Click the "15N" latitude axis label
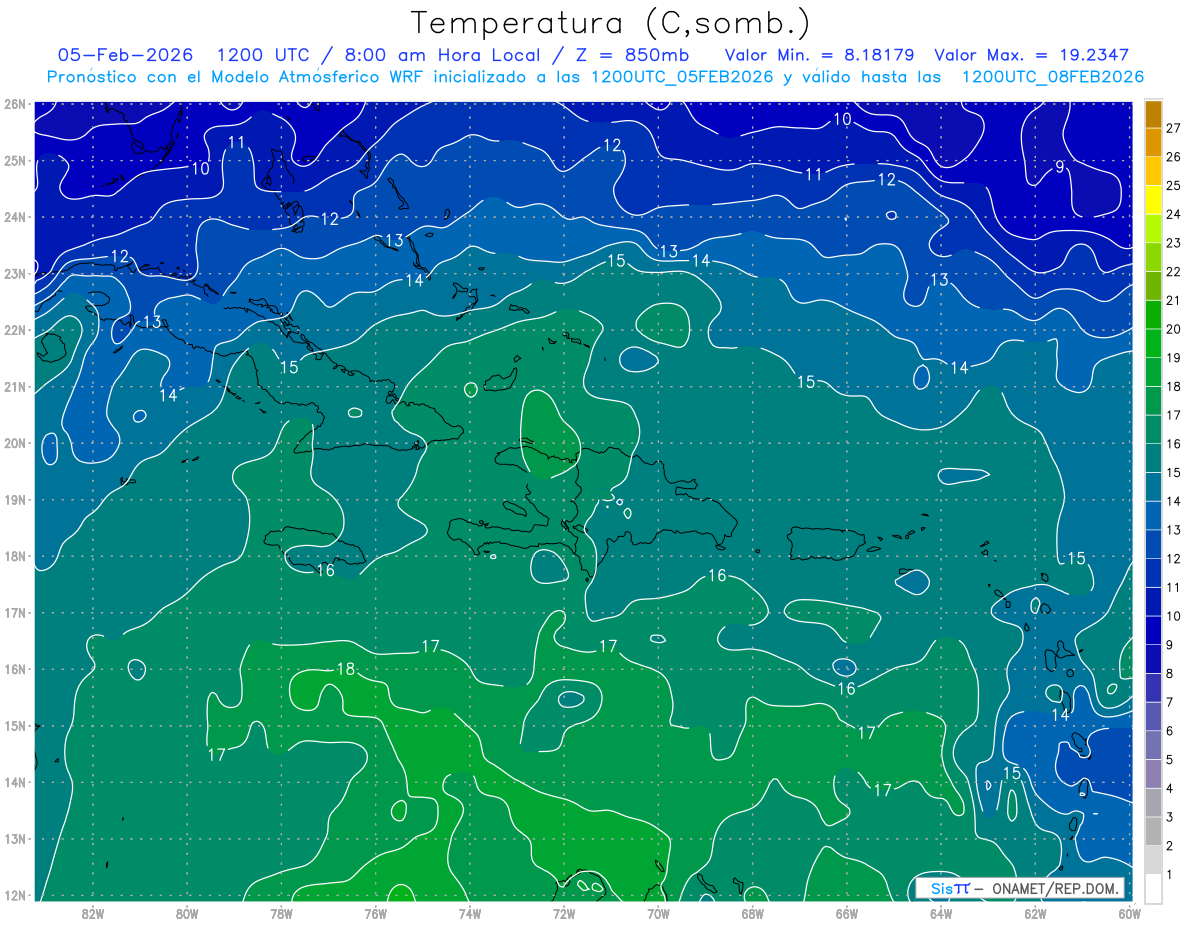The image size is (1200, 927). [x=14, y=726]
